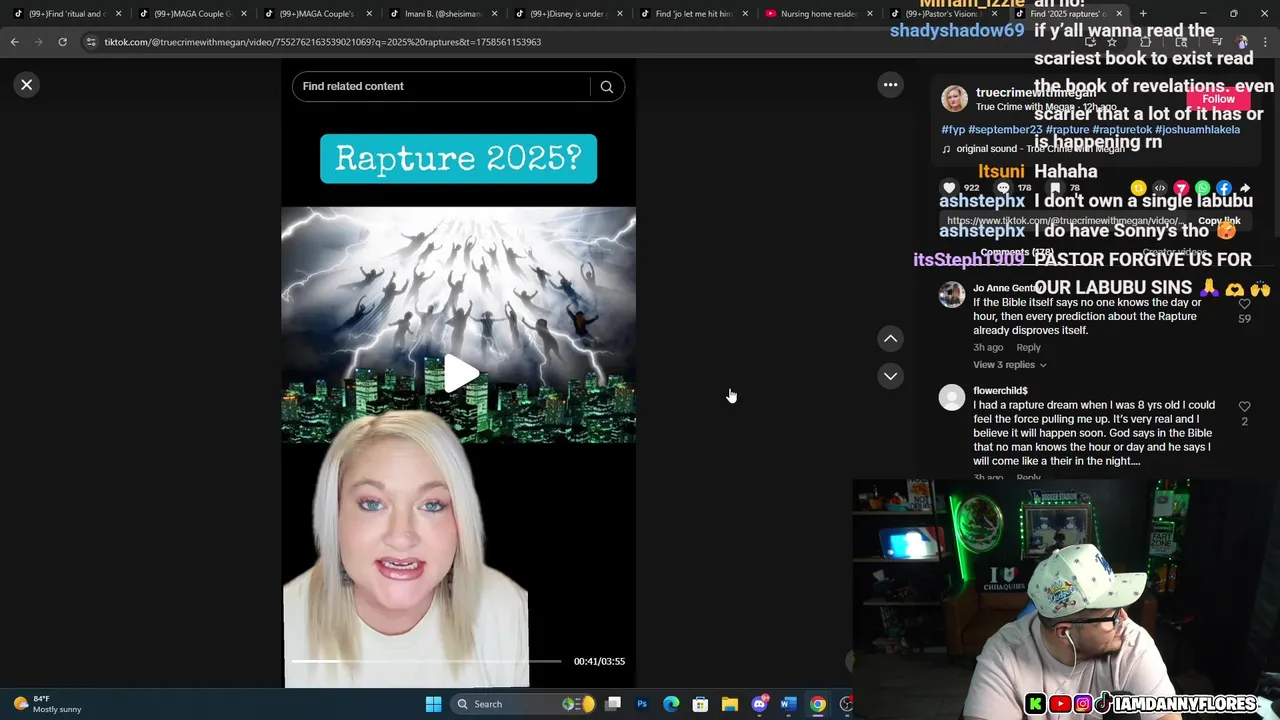
Task: Switch to Creator videos tab
Action: 1174,253
